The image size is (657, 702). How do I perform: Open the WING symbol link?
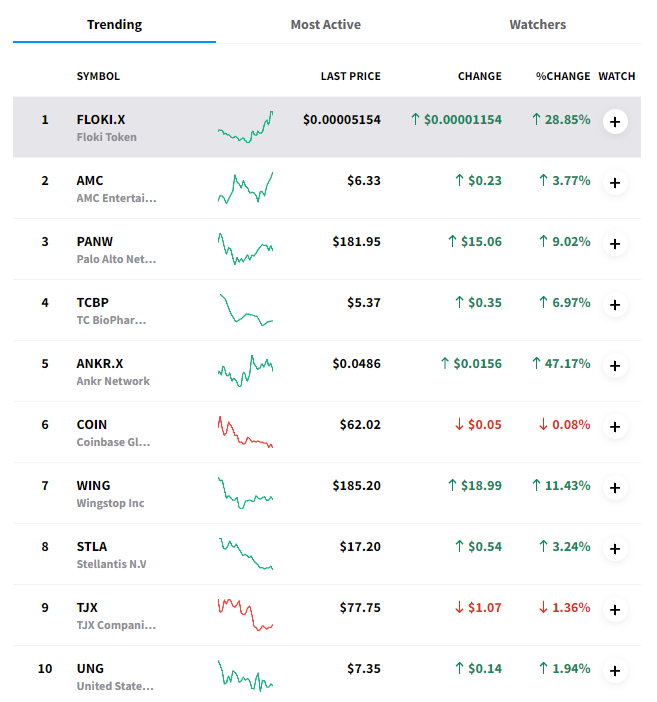[93, 485]
